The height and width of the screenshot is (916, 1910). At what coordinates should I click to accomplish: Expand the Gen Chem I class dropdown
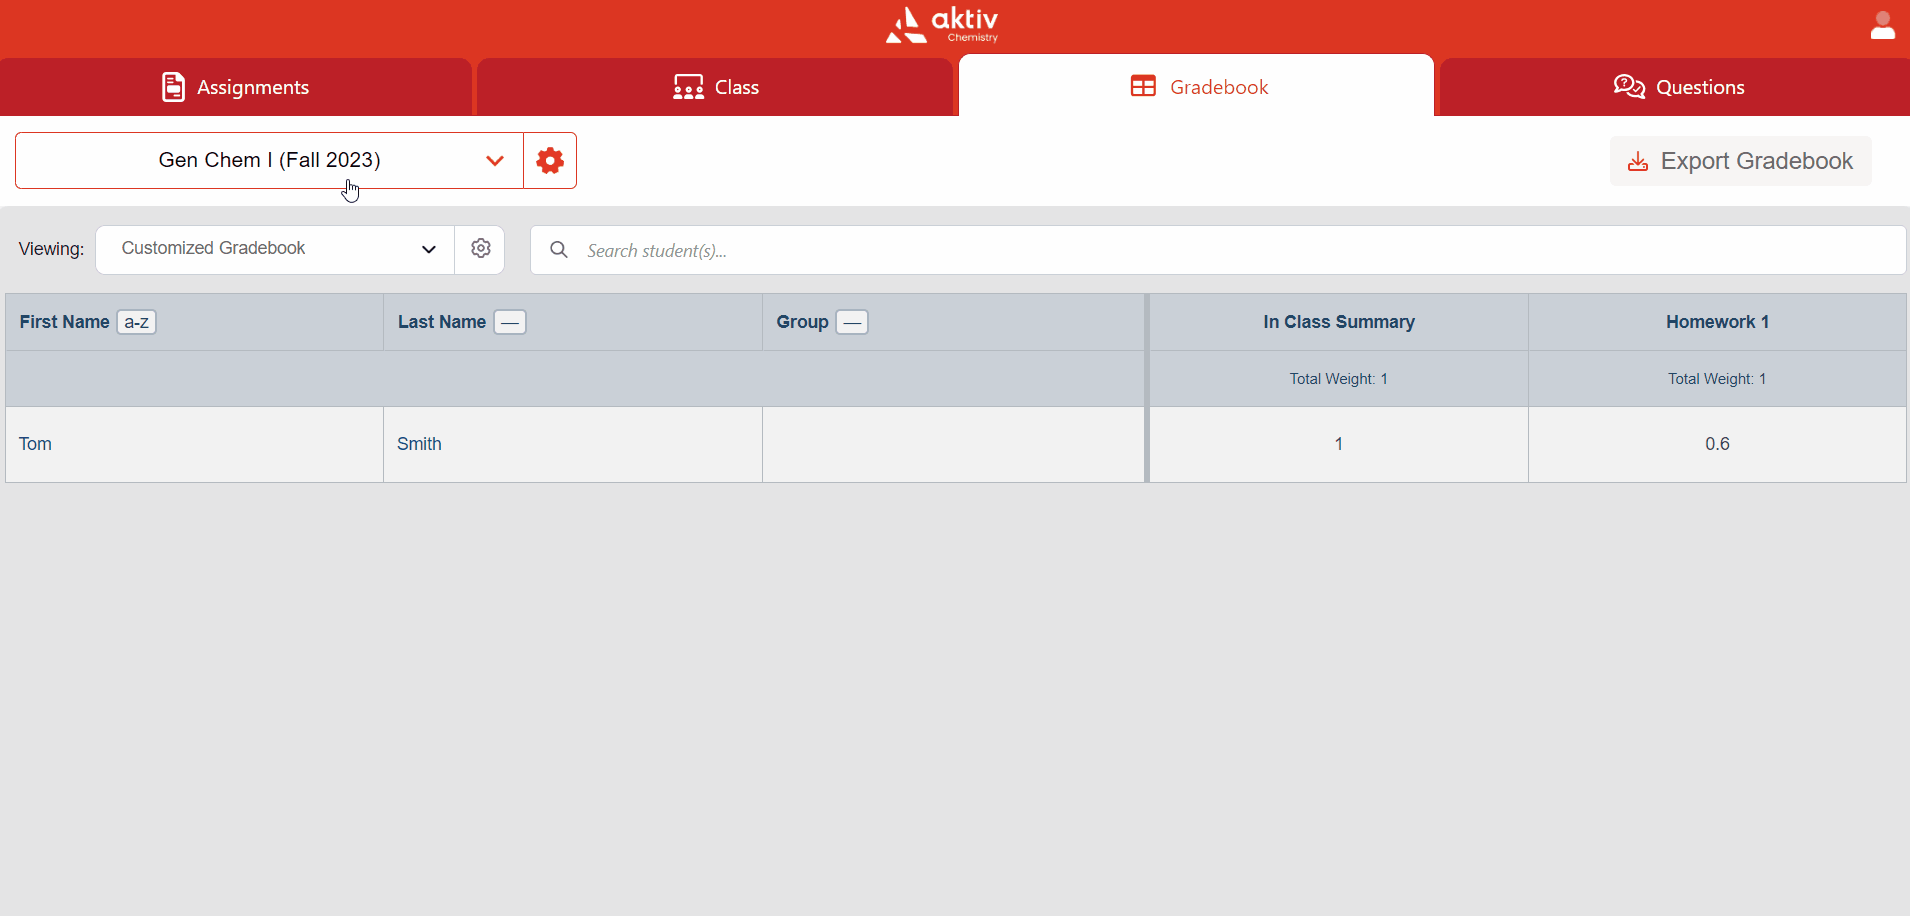pos(269,160)
